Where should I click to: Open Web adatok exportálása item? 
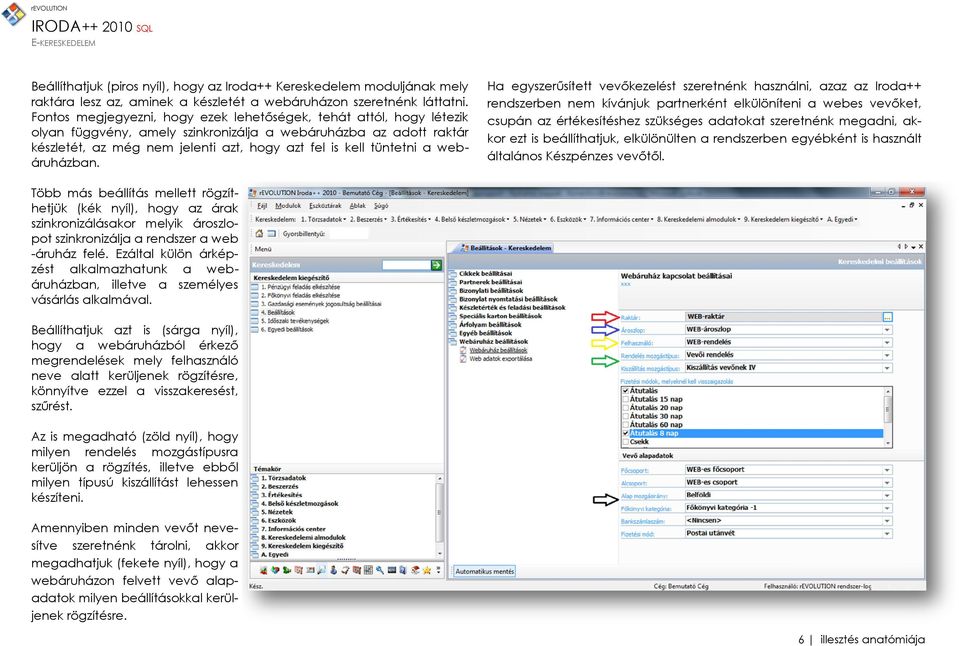tap(501, 359)
